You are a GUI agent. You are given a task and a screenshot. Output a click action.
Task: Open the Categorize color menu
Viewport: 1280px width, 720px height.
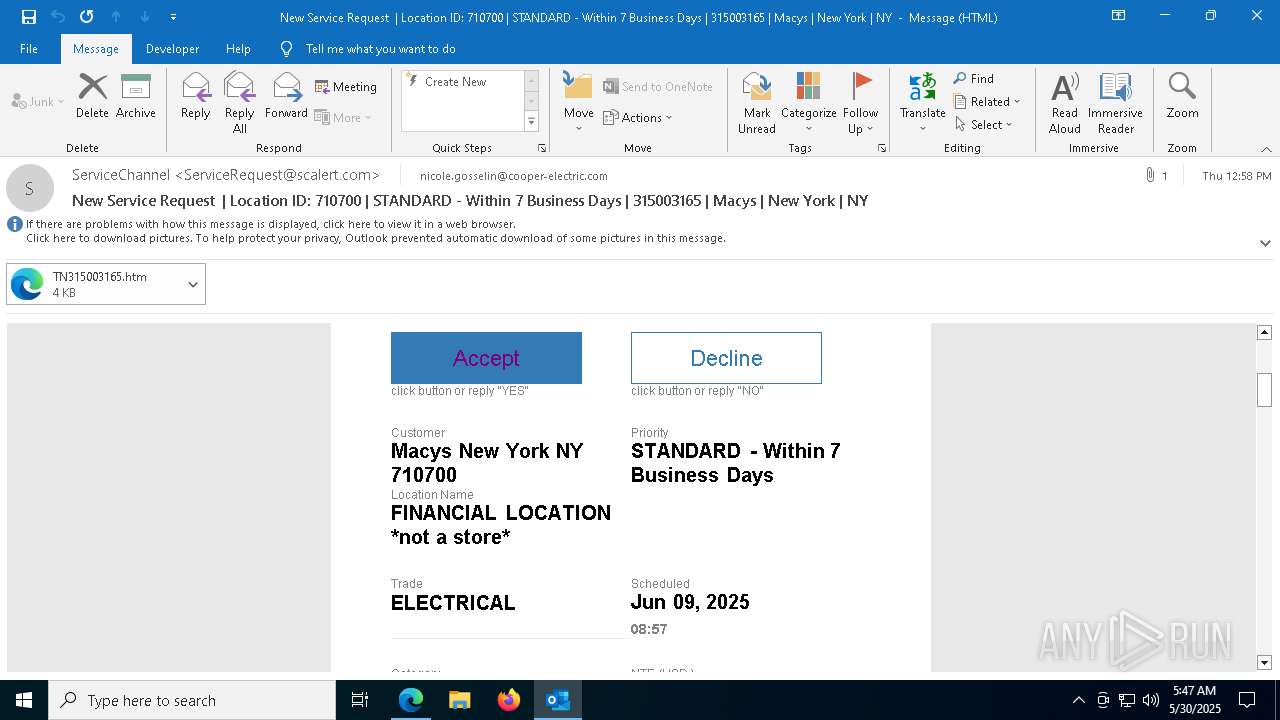coord(808,103)
